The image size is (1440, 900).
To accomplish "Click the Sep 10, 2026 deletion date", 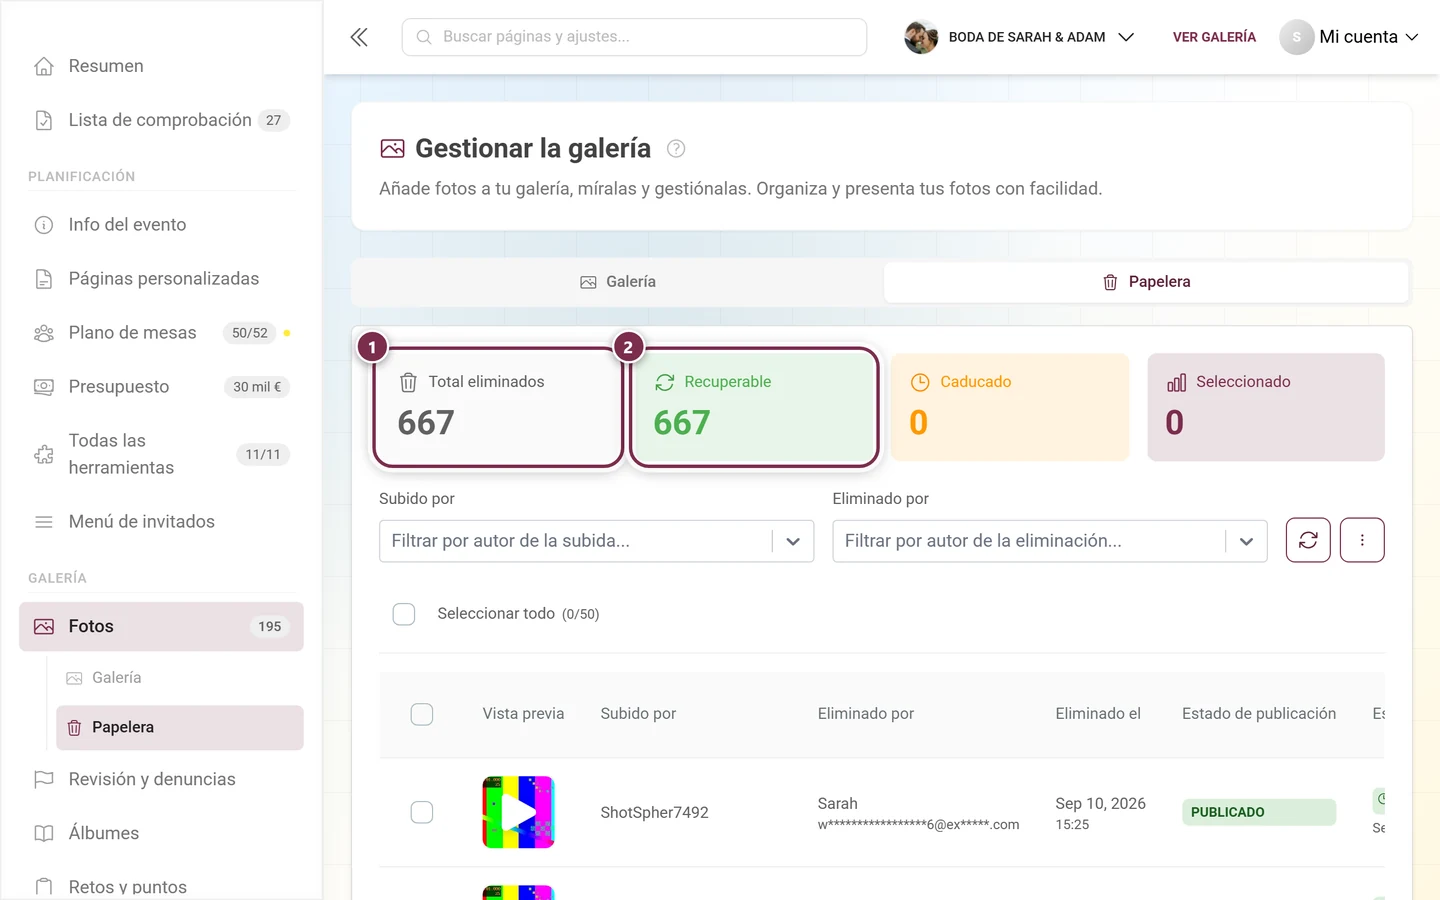I will 1100,804.
